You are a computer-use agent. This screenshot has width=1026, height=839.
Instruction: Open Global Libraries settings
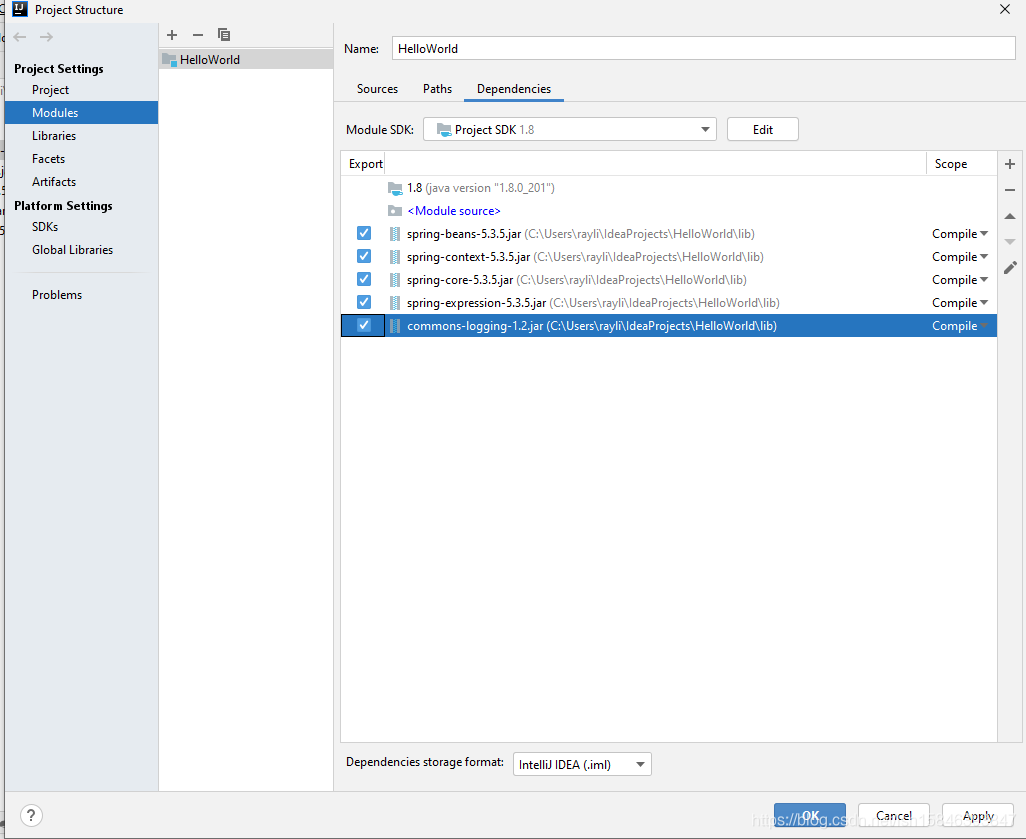click(x=73, y=250)
